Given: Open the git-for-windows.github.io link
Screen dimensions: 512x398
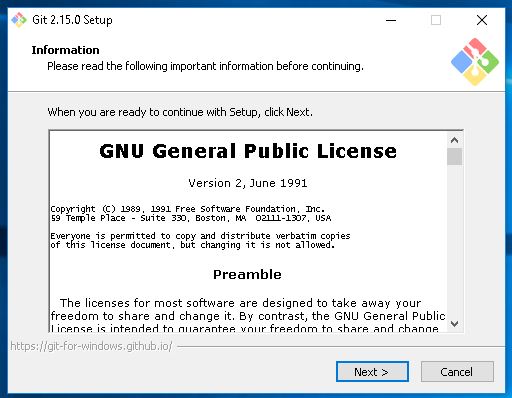Looking at the screenshot, I should tap(91, 346).
